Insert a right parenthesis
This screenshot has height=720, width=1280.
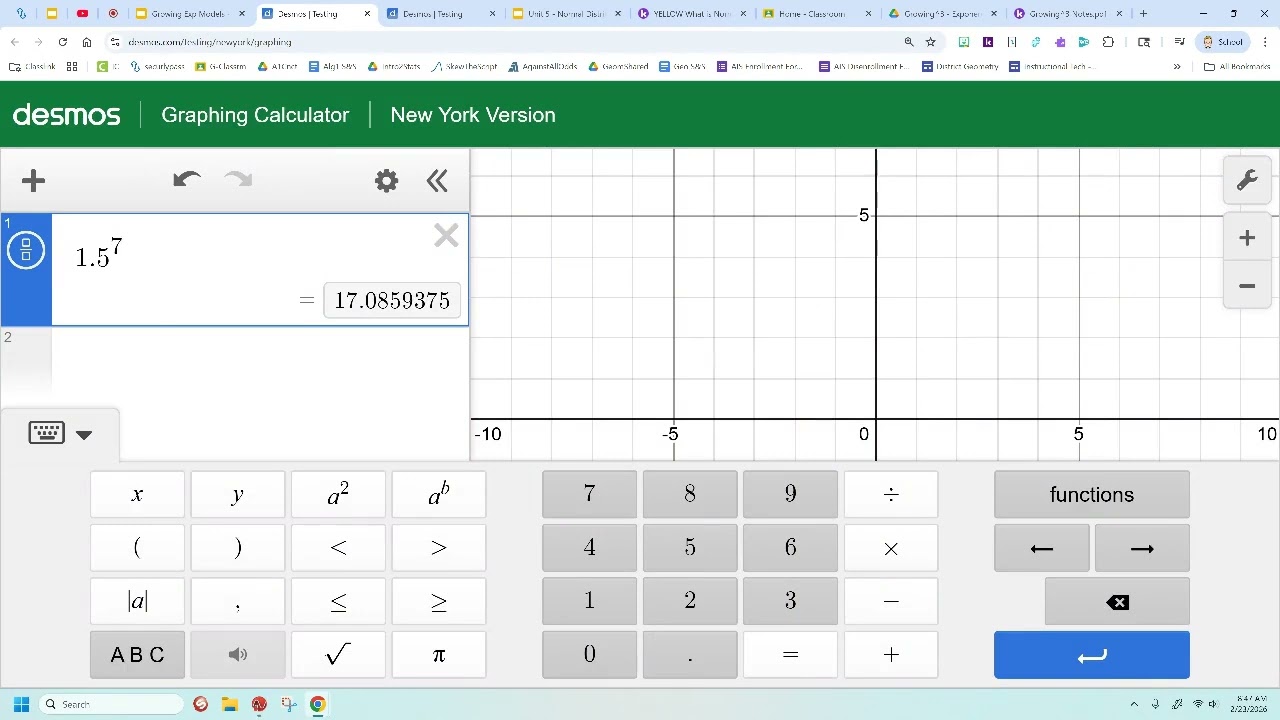(238, 548)
